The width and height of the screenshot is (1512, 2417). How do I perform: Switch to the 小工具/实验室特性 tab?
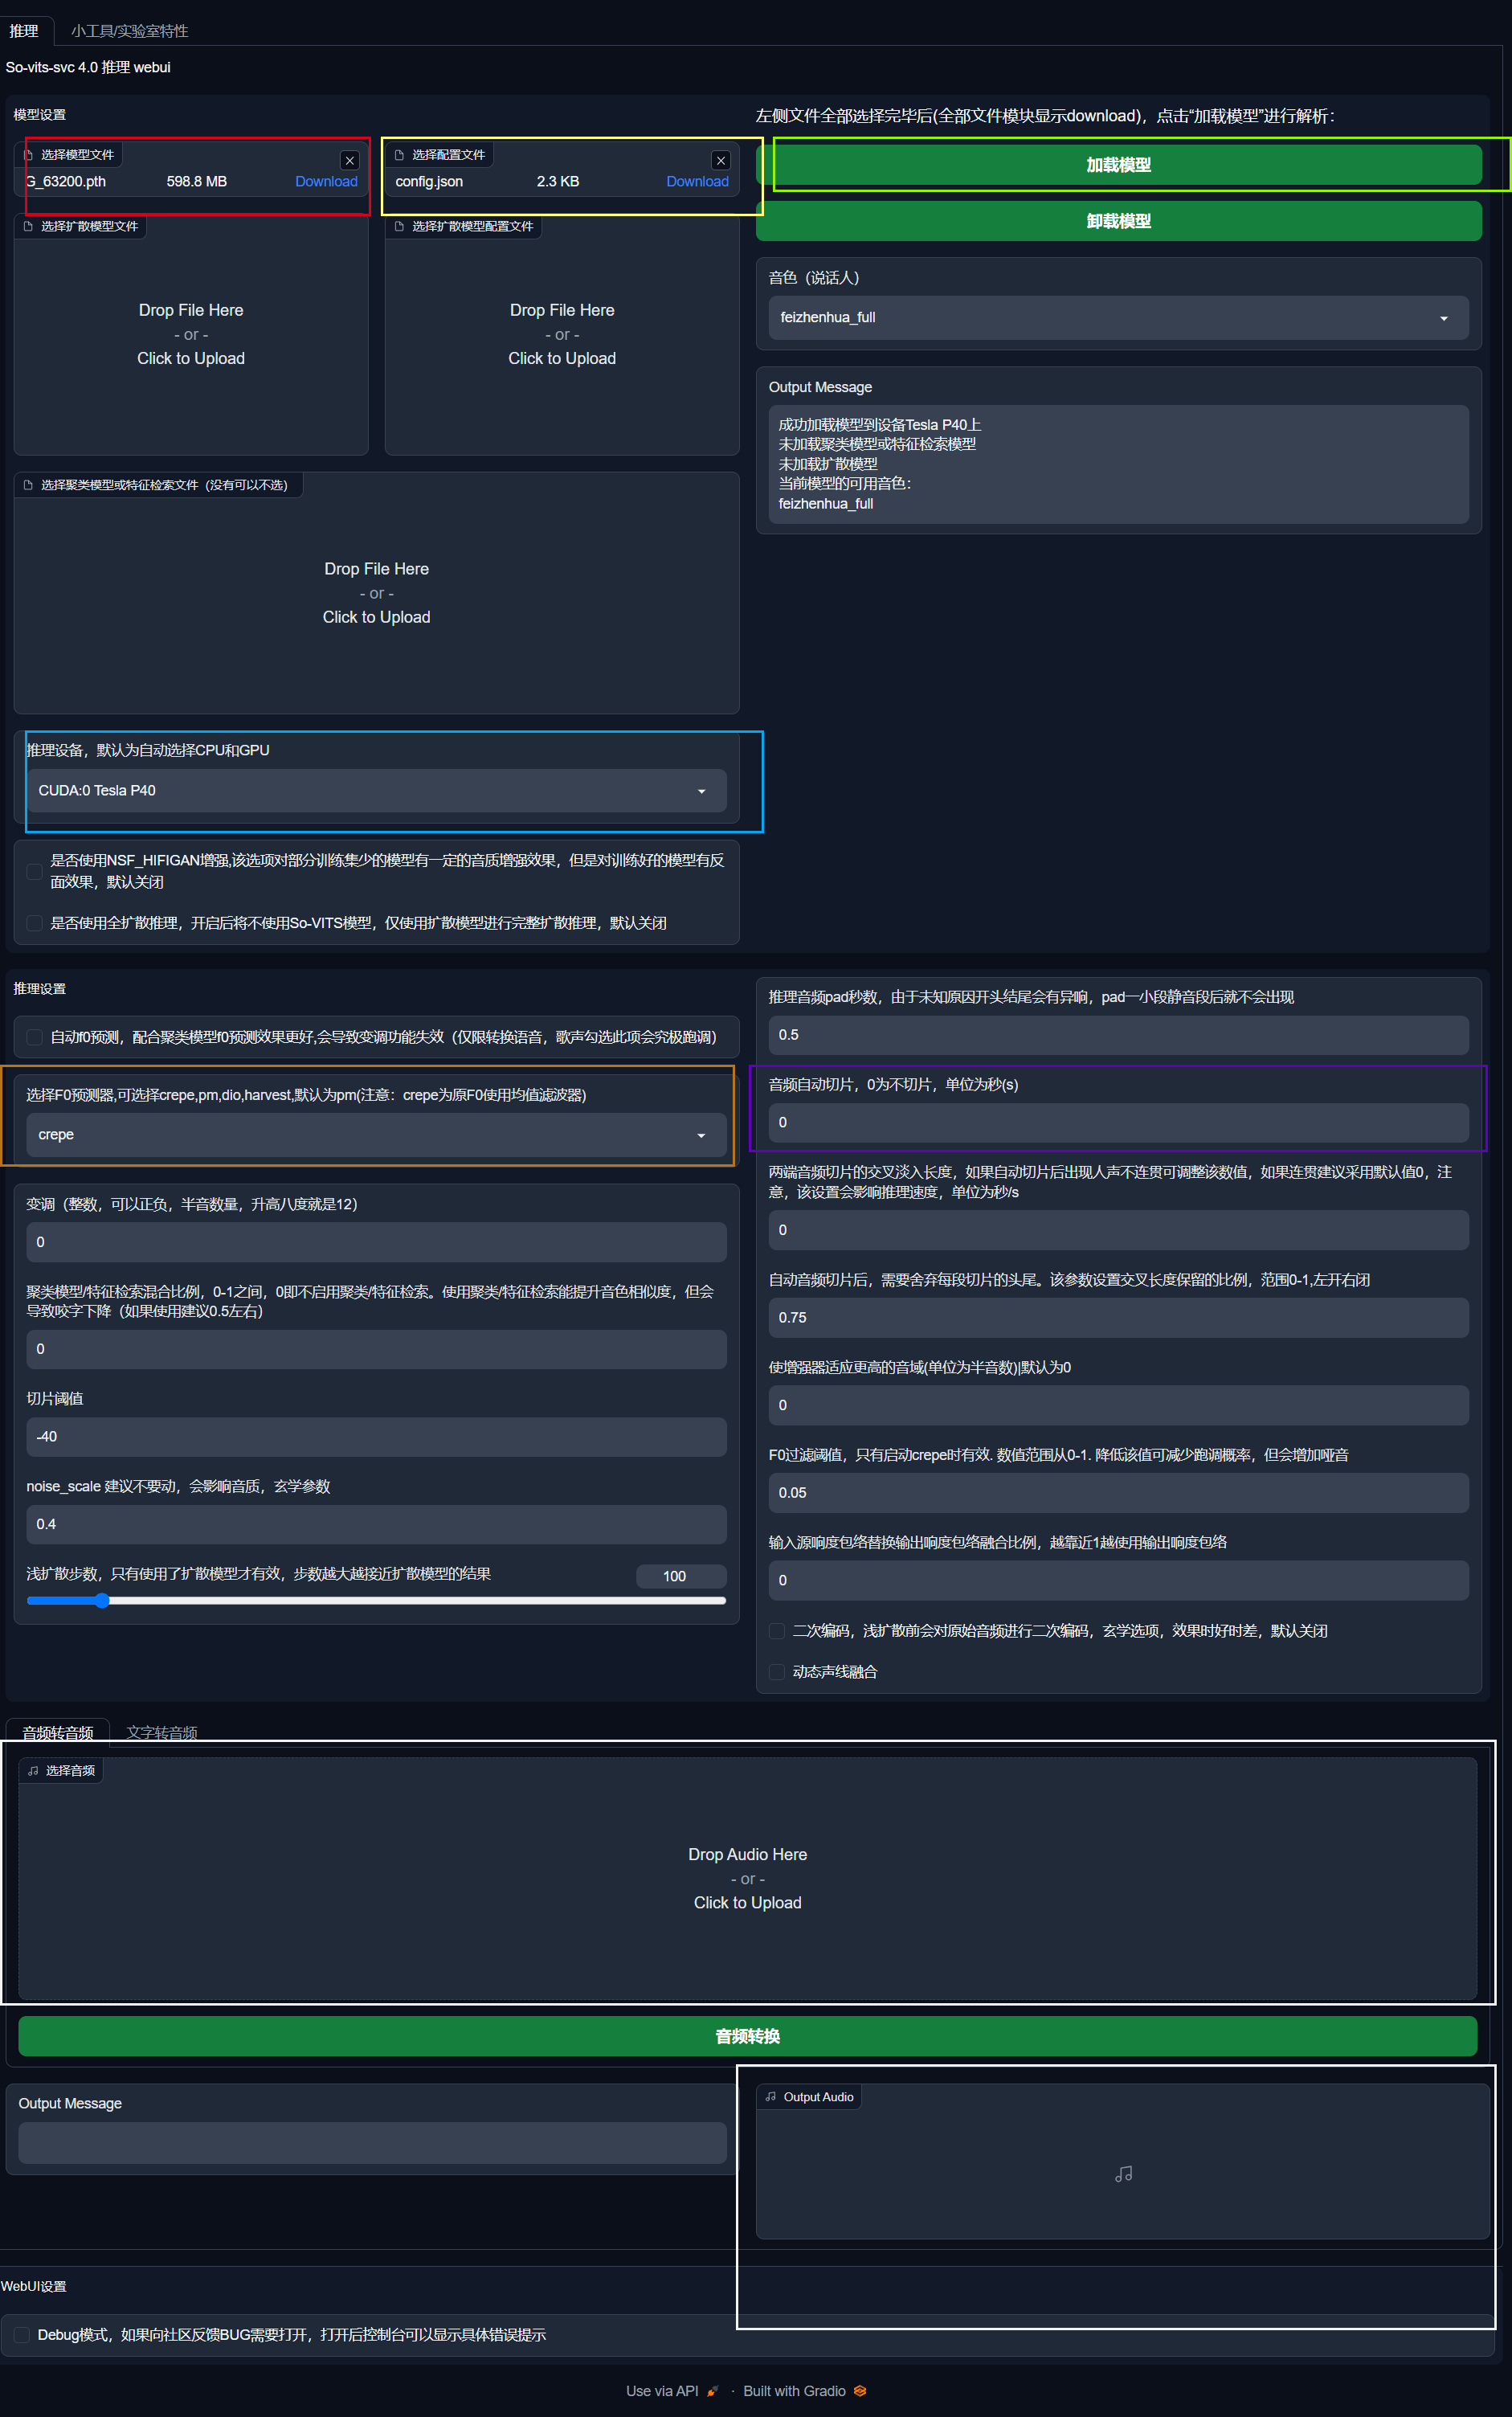pyautogui.click(x=129, y=31)
